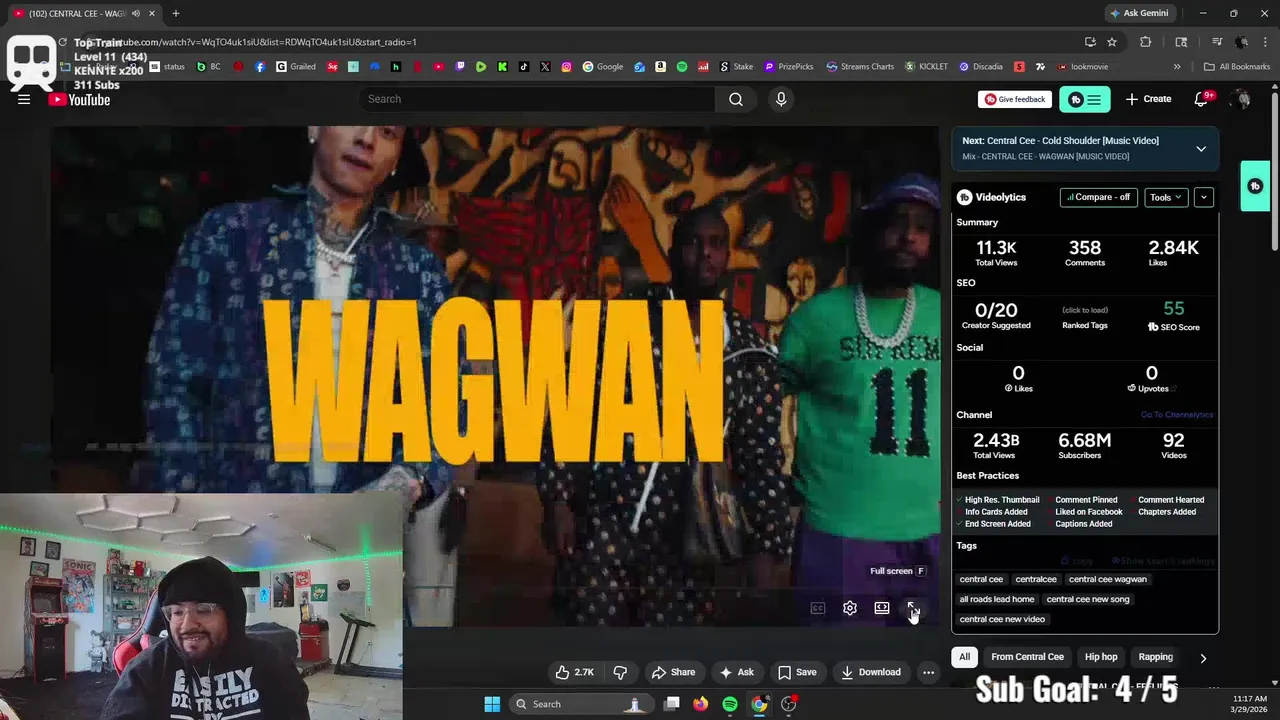Click the Download button
The height and width of the screenshot is (720, 1280).
pyautogui.click(x=871, y=672)
